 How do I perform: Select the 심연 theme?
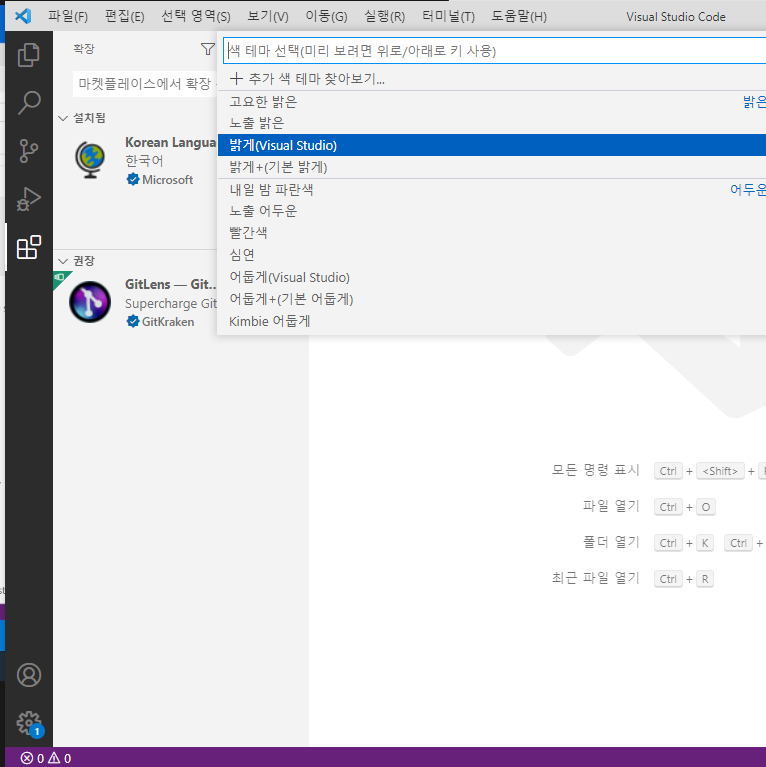pyautogui.click(x=492, y=255)
